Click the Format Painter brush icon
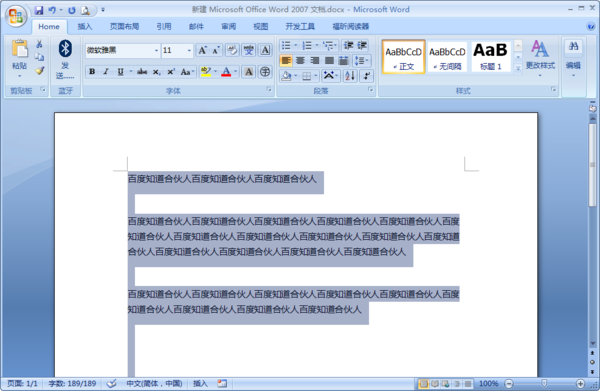This screenshot has height=391, width=600. click(40, 70)
